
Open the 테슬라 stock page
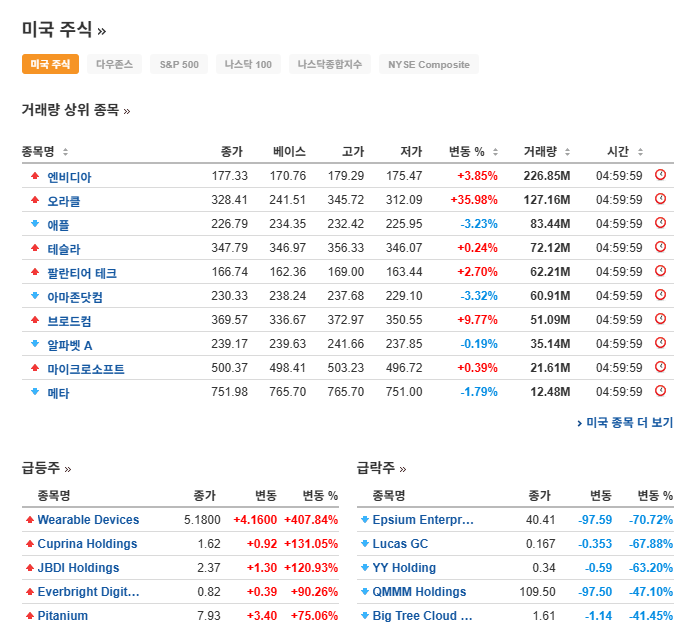[x=64, y=249]
